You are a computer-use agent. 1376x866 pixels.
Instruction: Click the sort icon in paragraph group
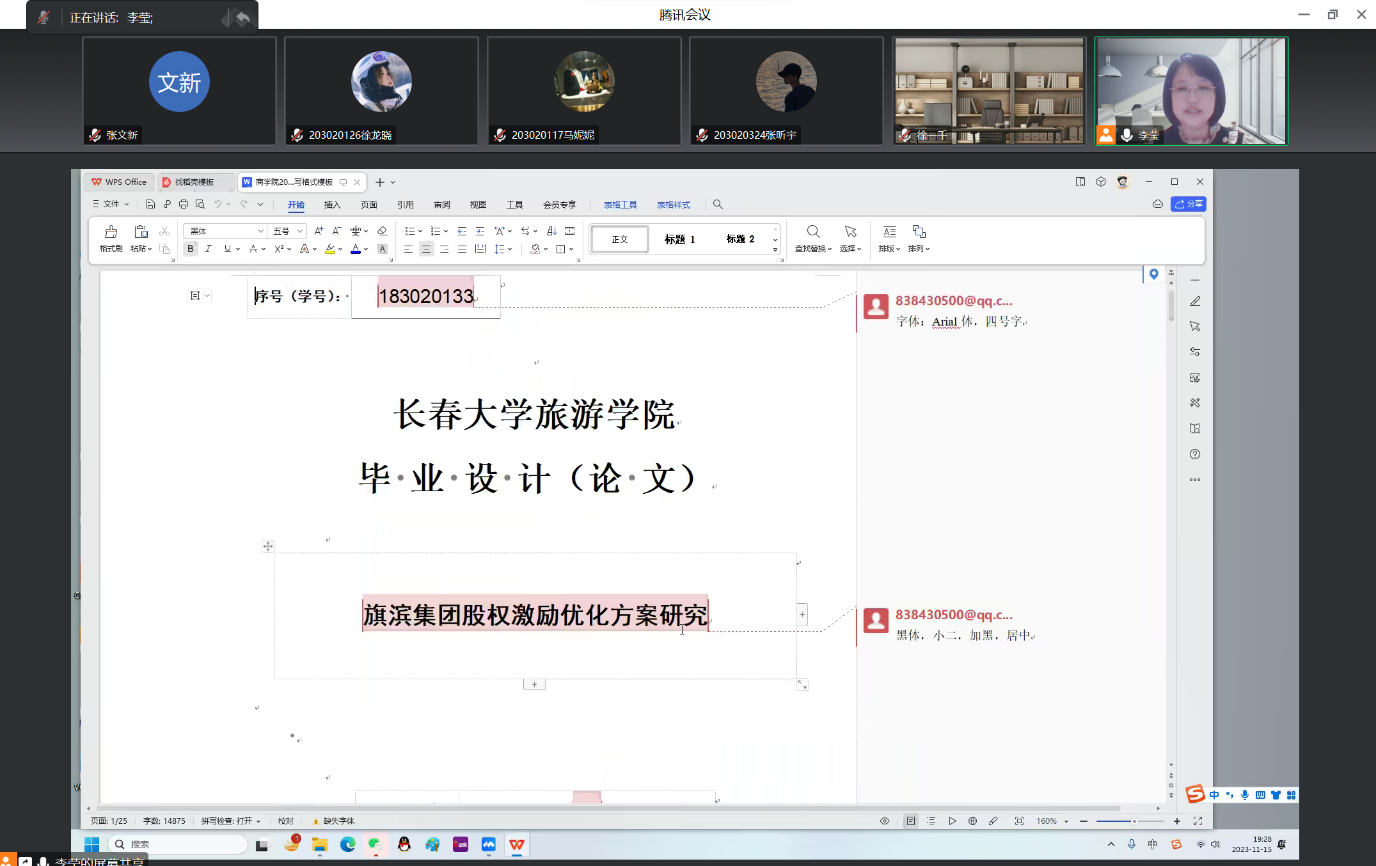coord(552,231)
